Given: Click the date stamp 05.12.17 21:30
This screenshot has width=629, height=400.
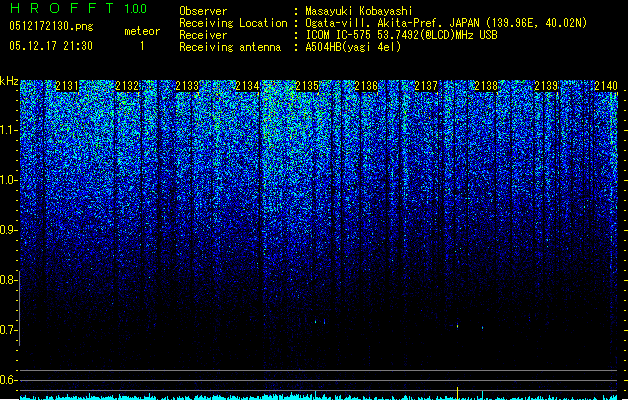Looking at the screenshot, I should (51, 46).
